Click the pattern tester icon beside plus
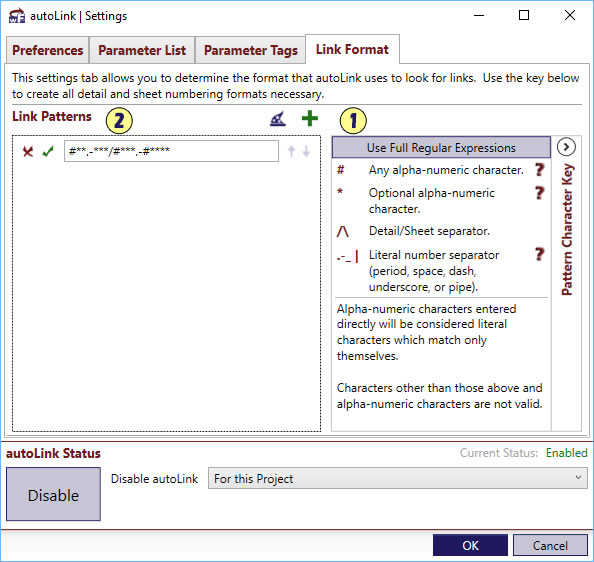The height and width of the screenshot is (562, 594). [278, 119]
